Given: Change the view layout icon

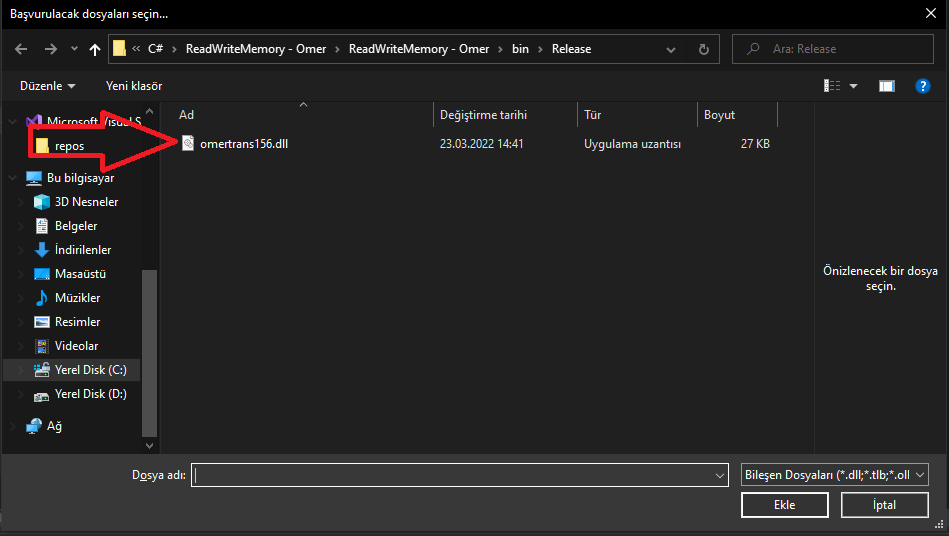Looking at the screenshot, I should (x=832, y=86).
